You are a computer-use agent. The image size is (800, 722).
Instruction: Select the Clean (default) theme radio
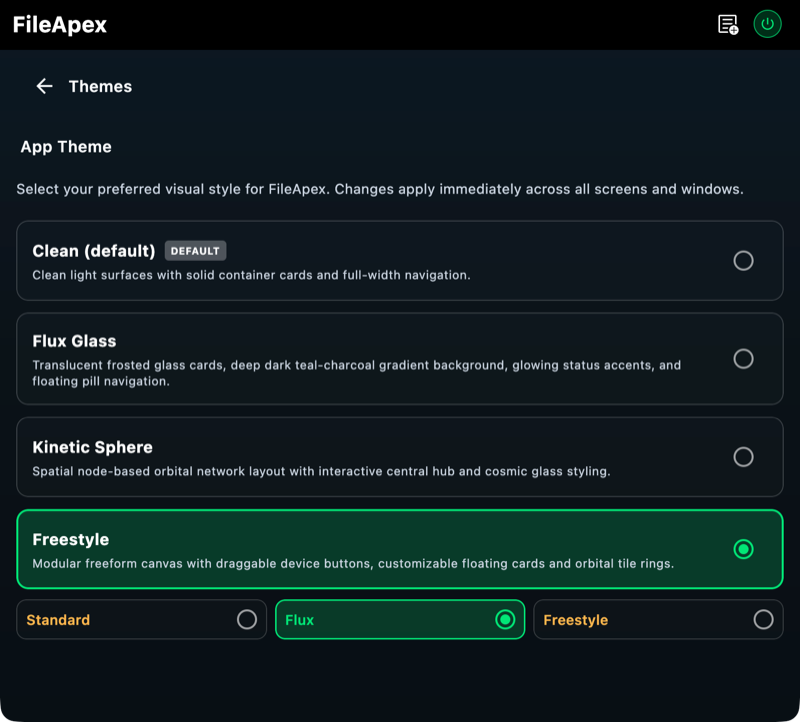(x=743, y=261)
